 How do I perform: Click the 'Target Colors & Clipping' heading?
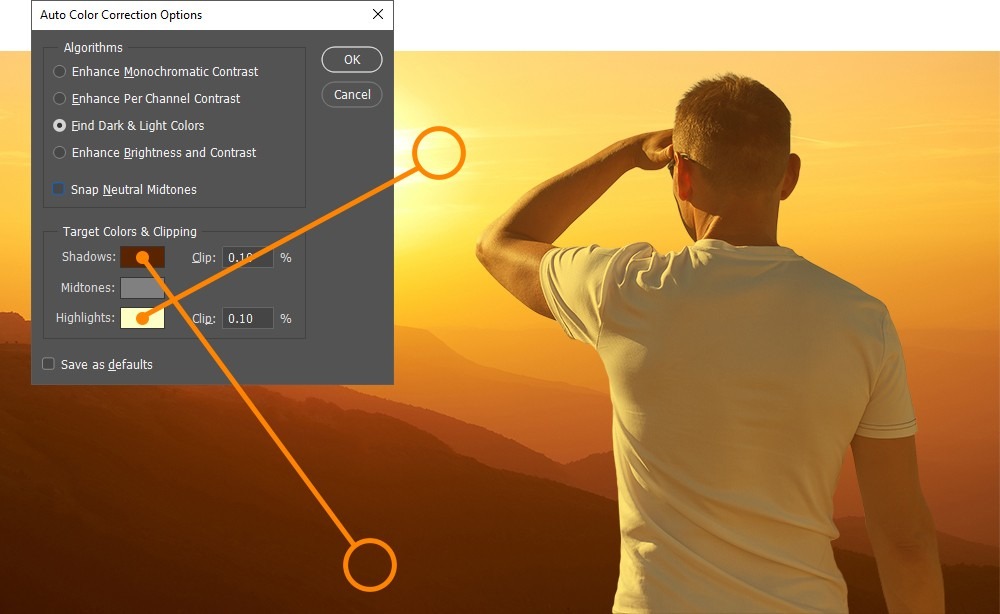click(129, 231)
